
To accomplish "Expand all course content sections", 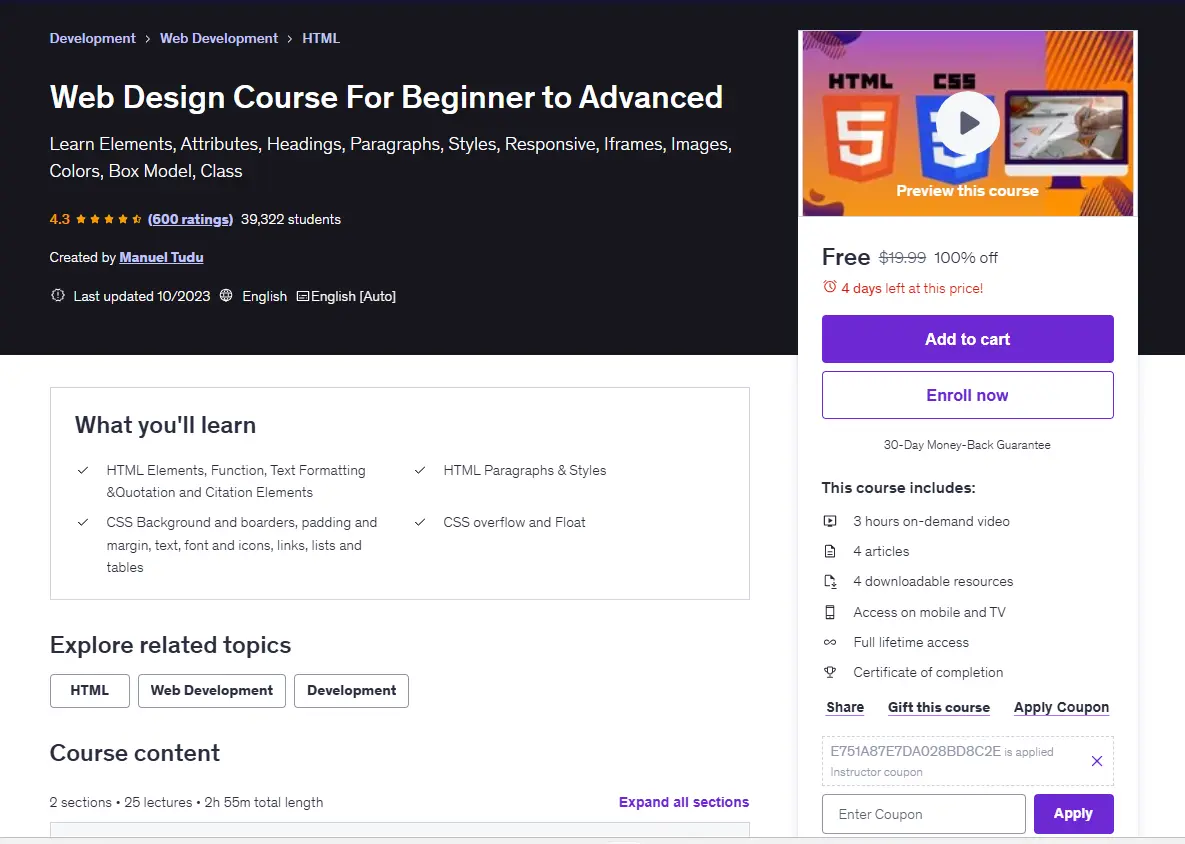I will click(684, 802).
